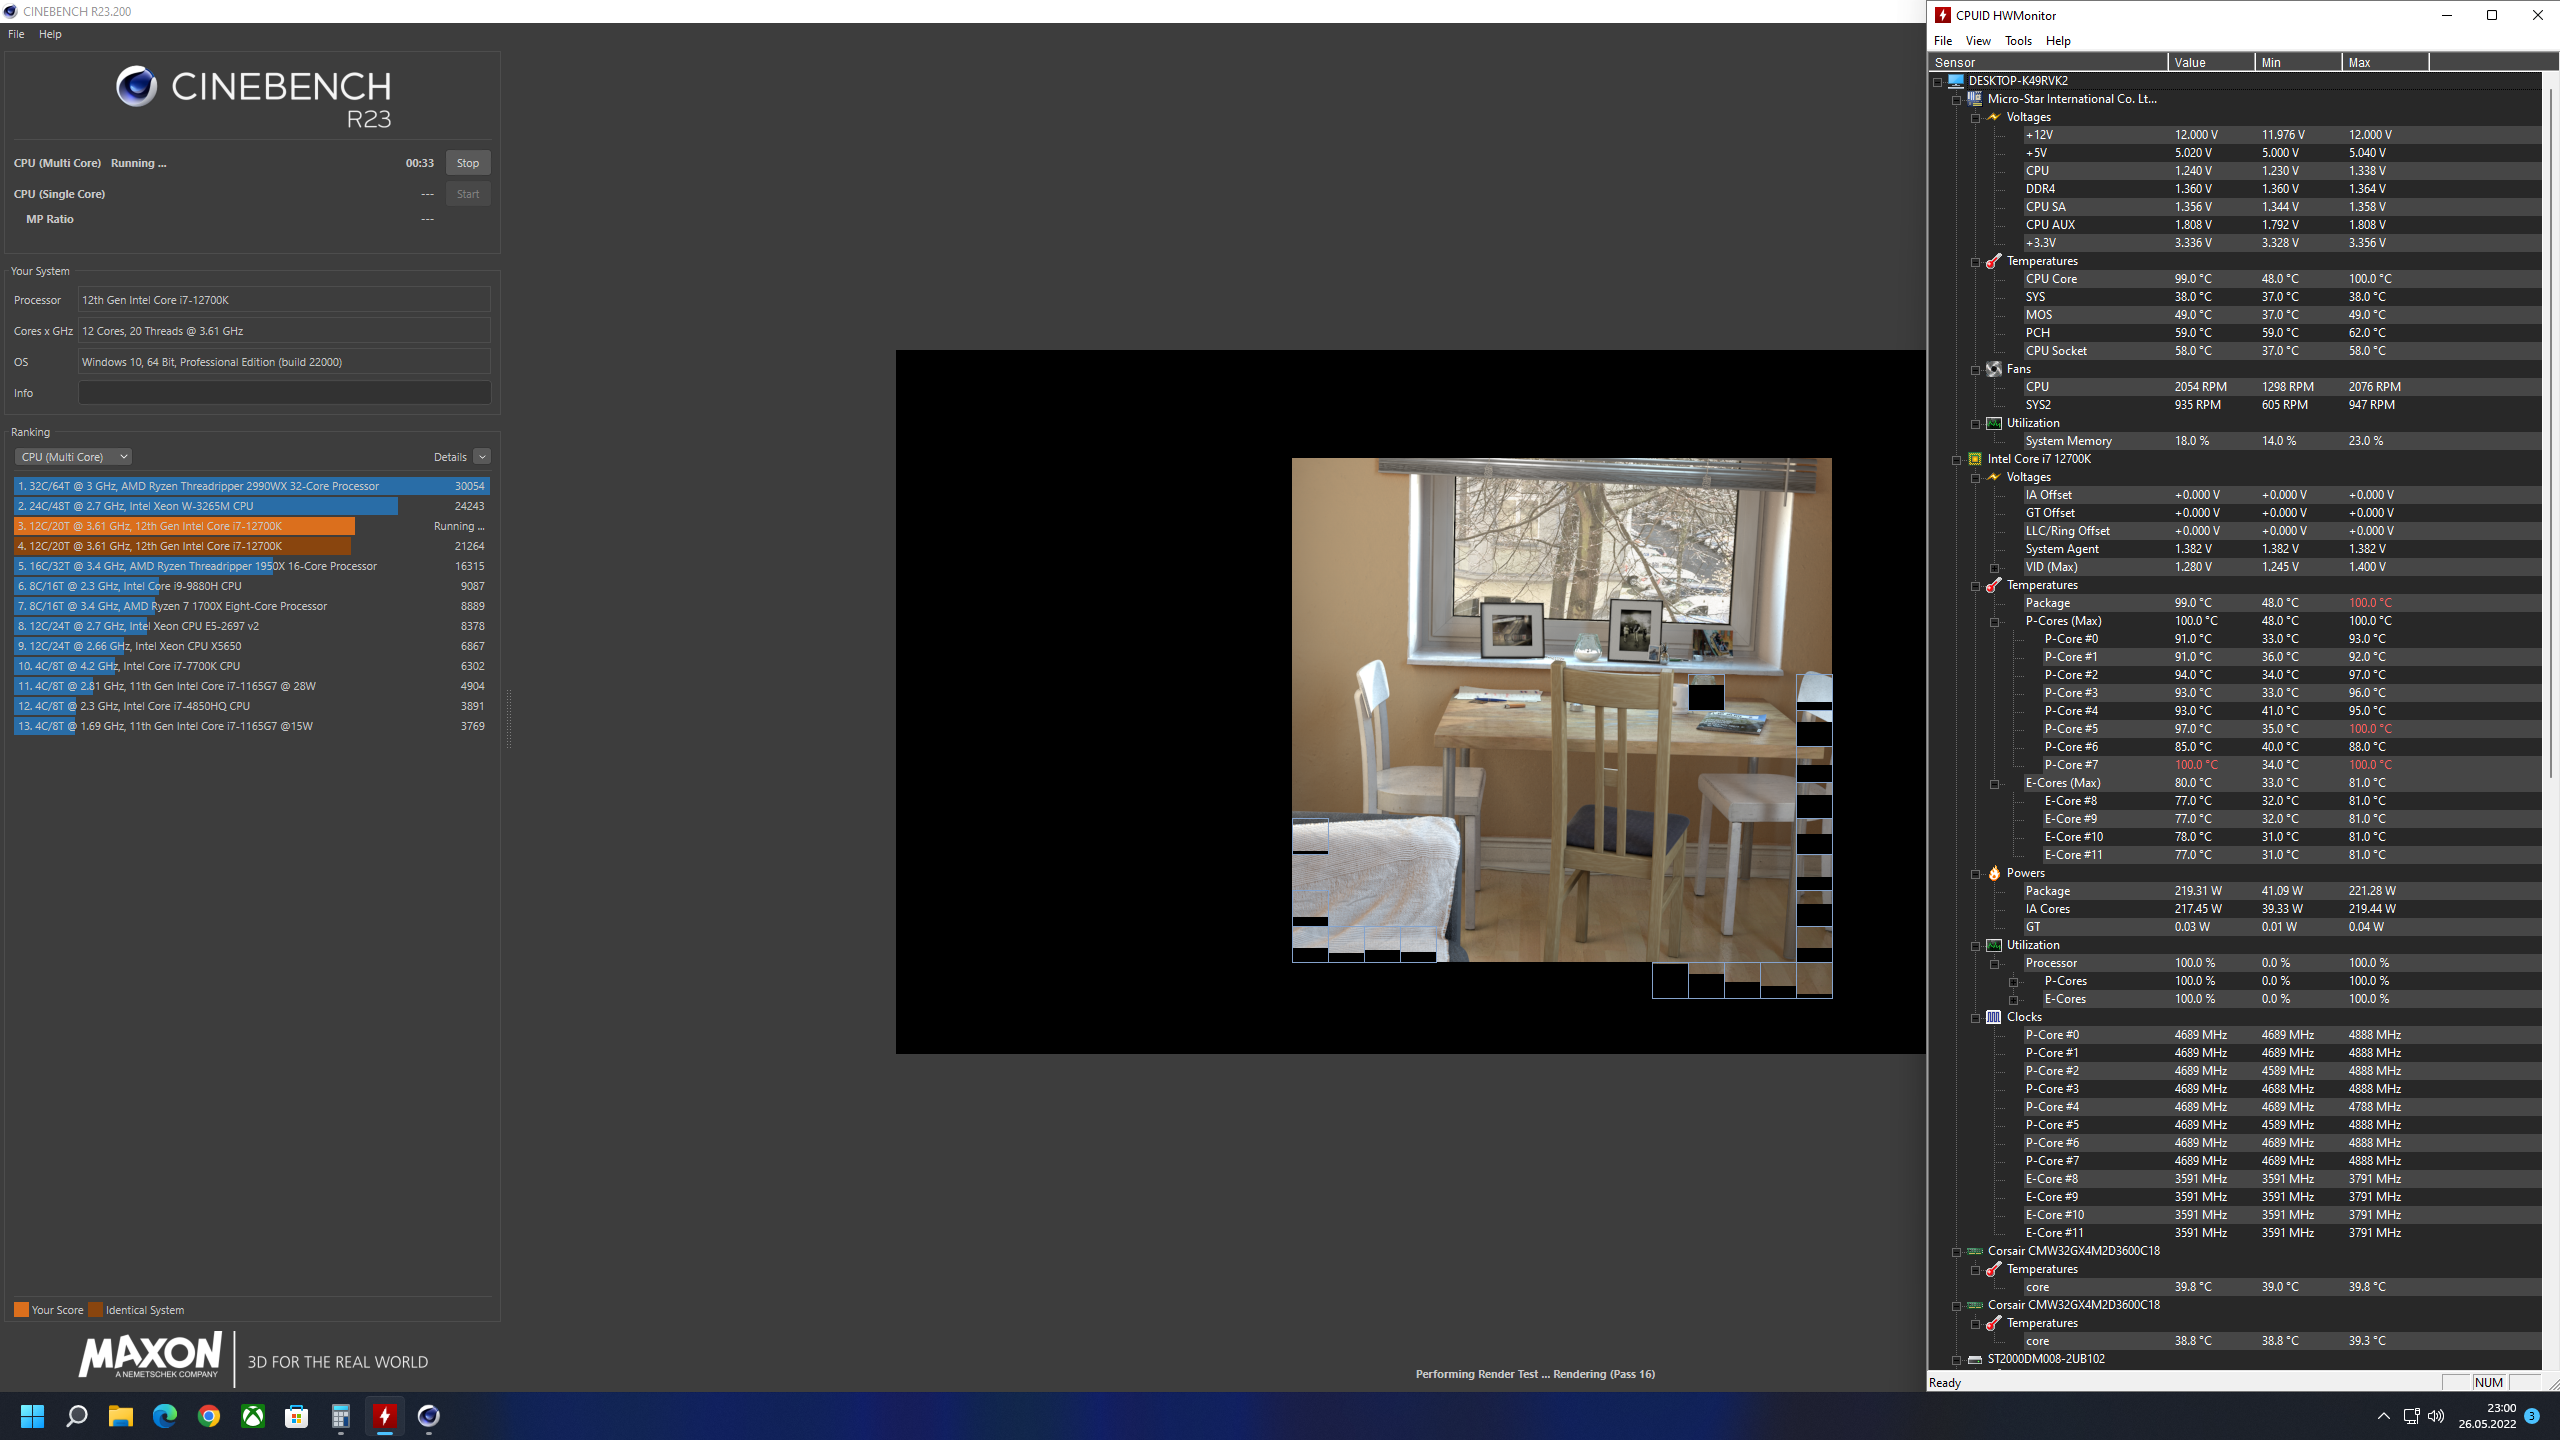Click the first Corsair memory module icon
The height and width of the screenshot is (1440, 2560).
[1975, 1251]
